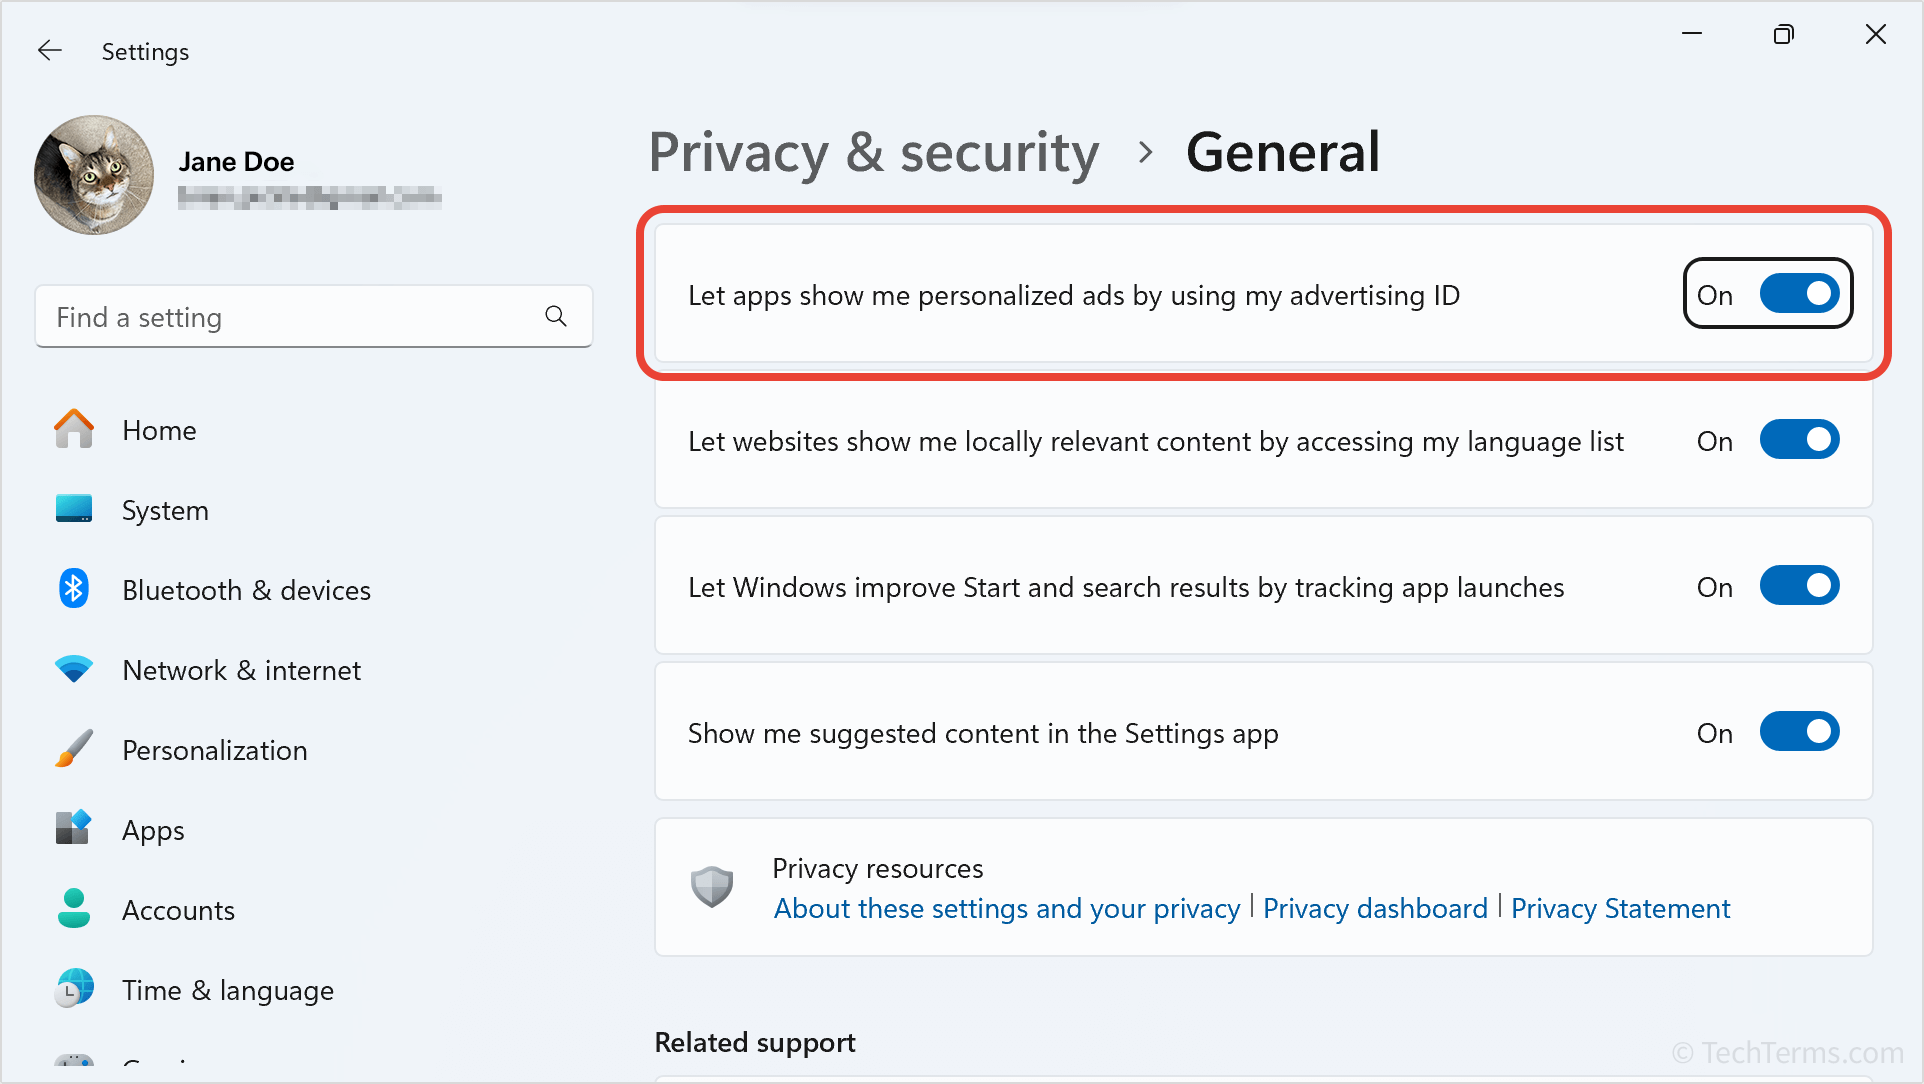Toggle locally relevant content language list switch
Screen dimensions: 1924x1084
point(1799,440)
